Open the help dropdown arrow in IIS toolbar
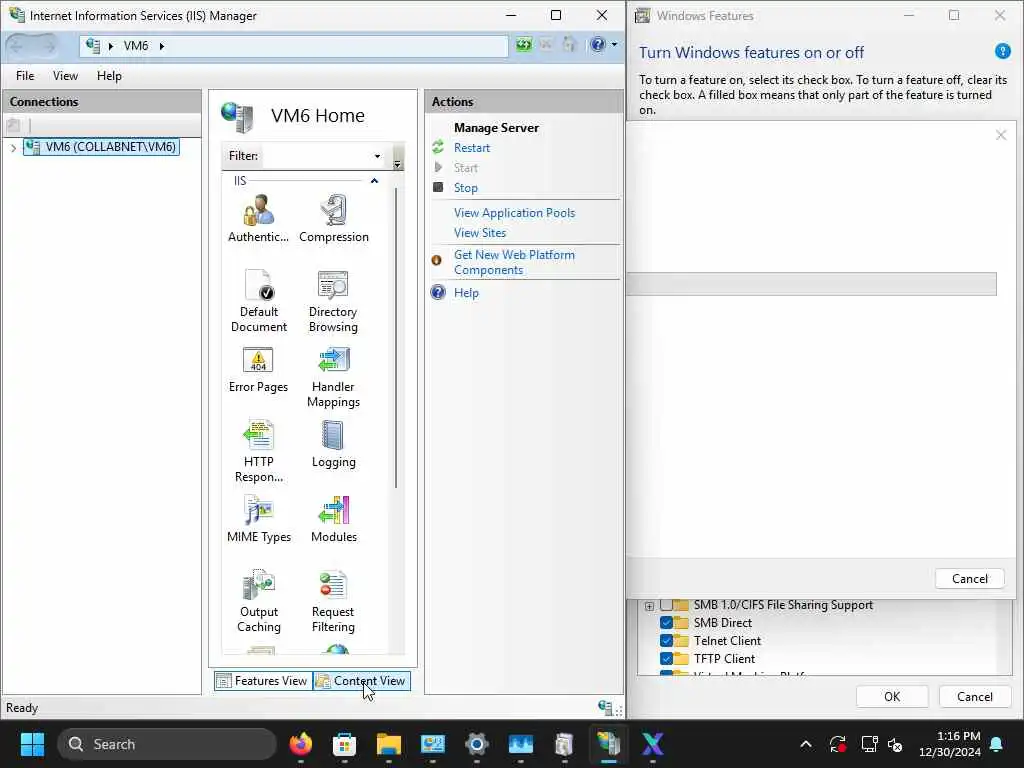 point(614,45)
